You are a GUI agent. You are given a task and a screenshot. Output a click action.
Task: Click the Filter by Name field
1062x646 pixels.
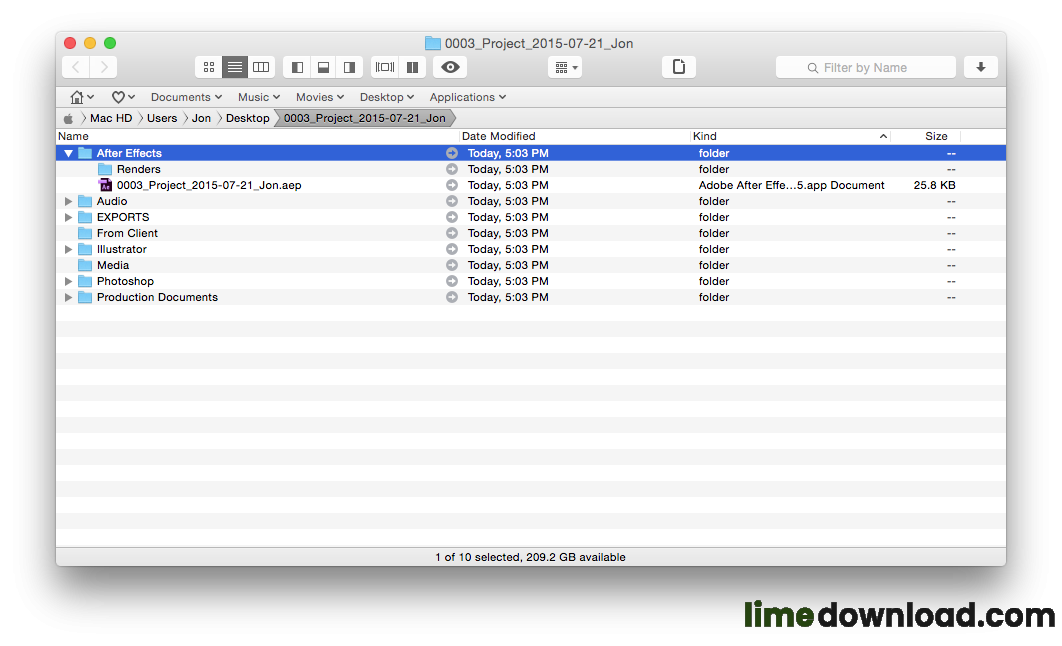click(x=866, y=67)
